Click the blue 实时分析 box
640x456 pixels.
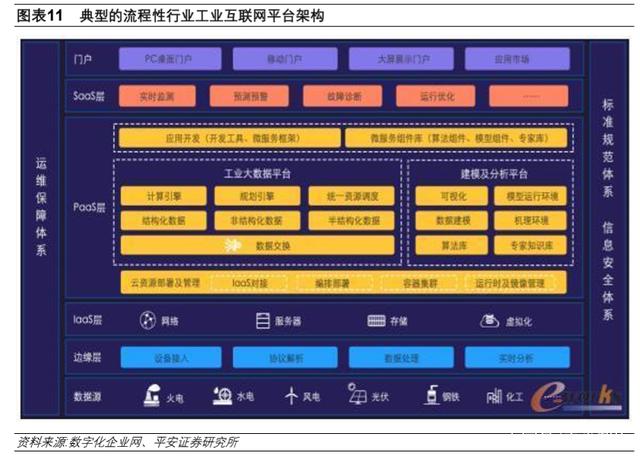(x=517, y=358)
